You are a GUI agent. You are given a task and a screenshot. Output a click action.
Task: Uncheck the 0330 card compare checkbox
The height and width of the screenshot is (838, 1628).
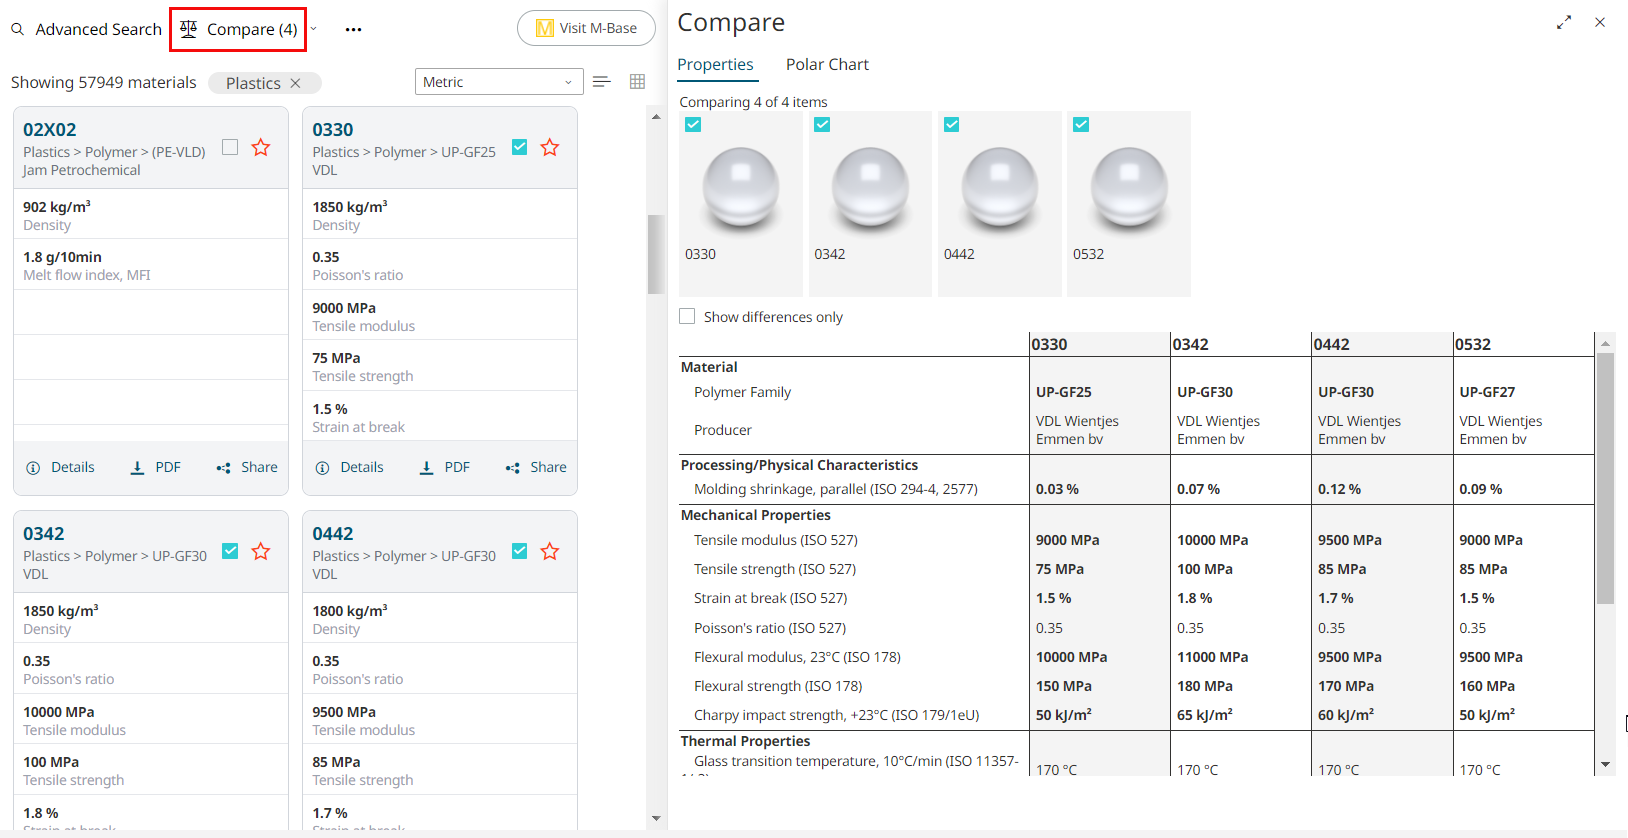tap(519, 147)
